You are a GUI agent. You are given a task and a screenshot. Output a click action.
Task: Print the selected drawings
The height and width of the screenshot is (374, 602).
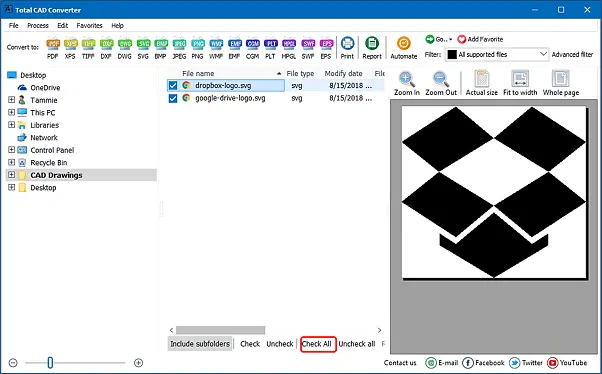[347, 48]
